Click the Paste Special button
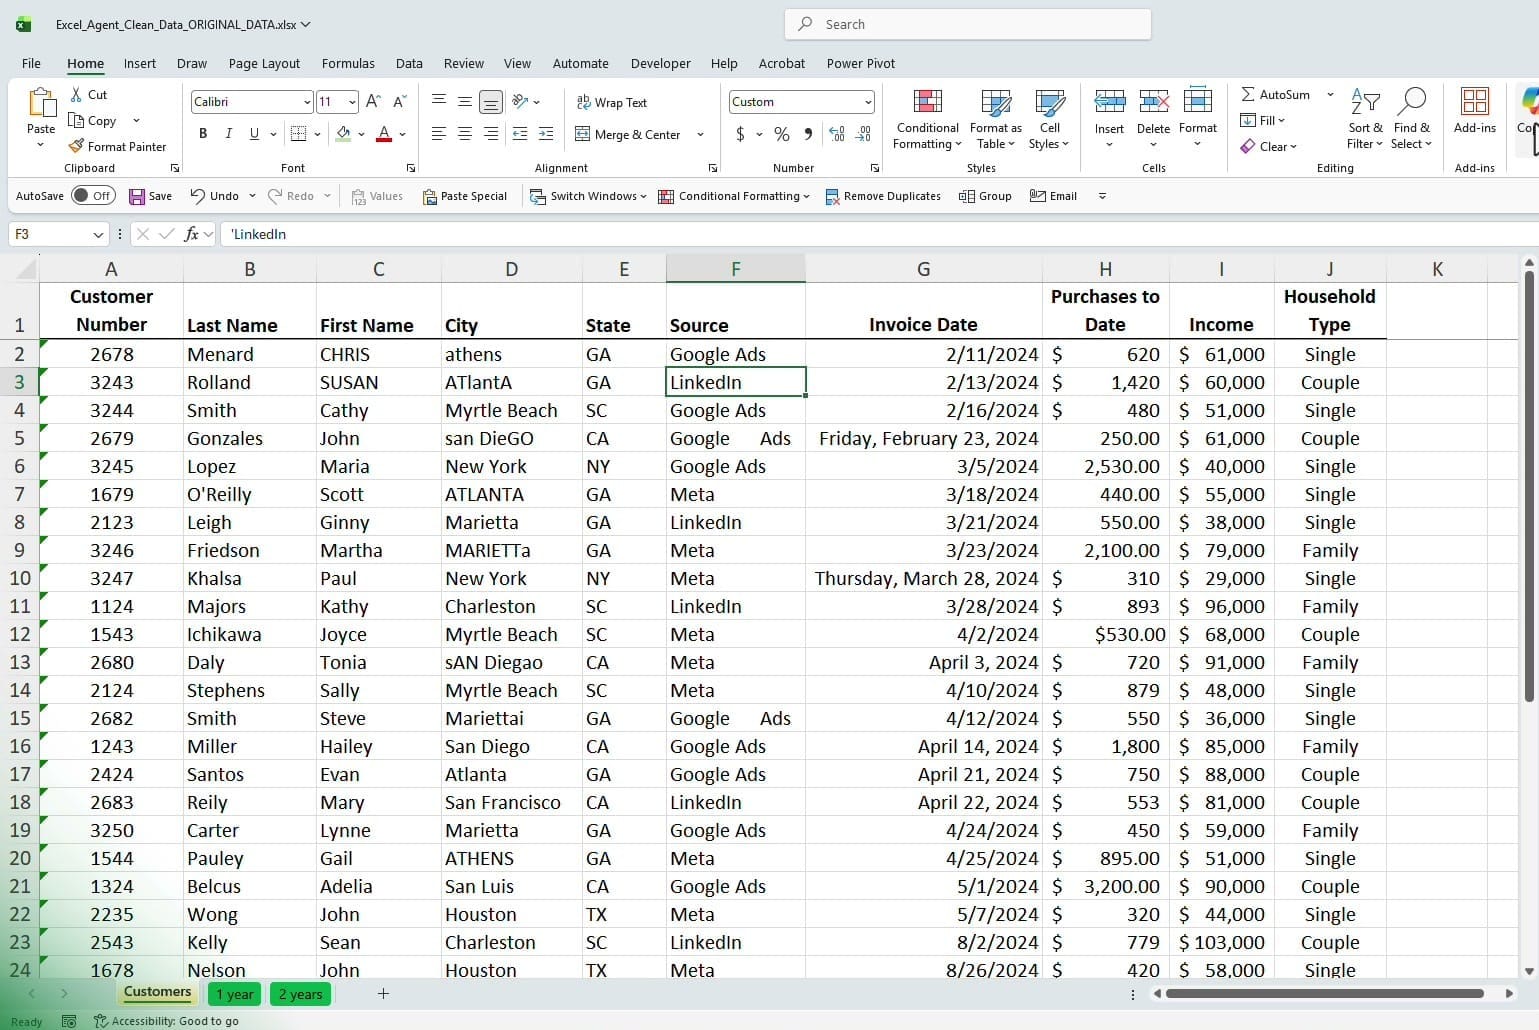Viewport: 1539px width, 1030px height. pos(465,196)
